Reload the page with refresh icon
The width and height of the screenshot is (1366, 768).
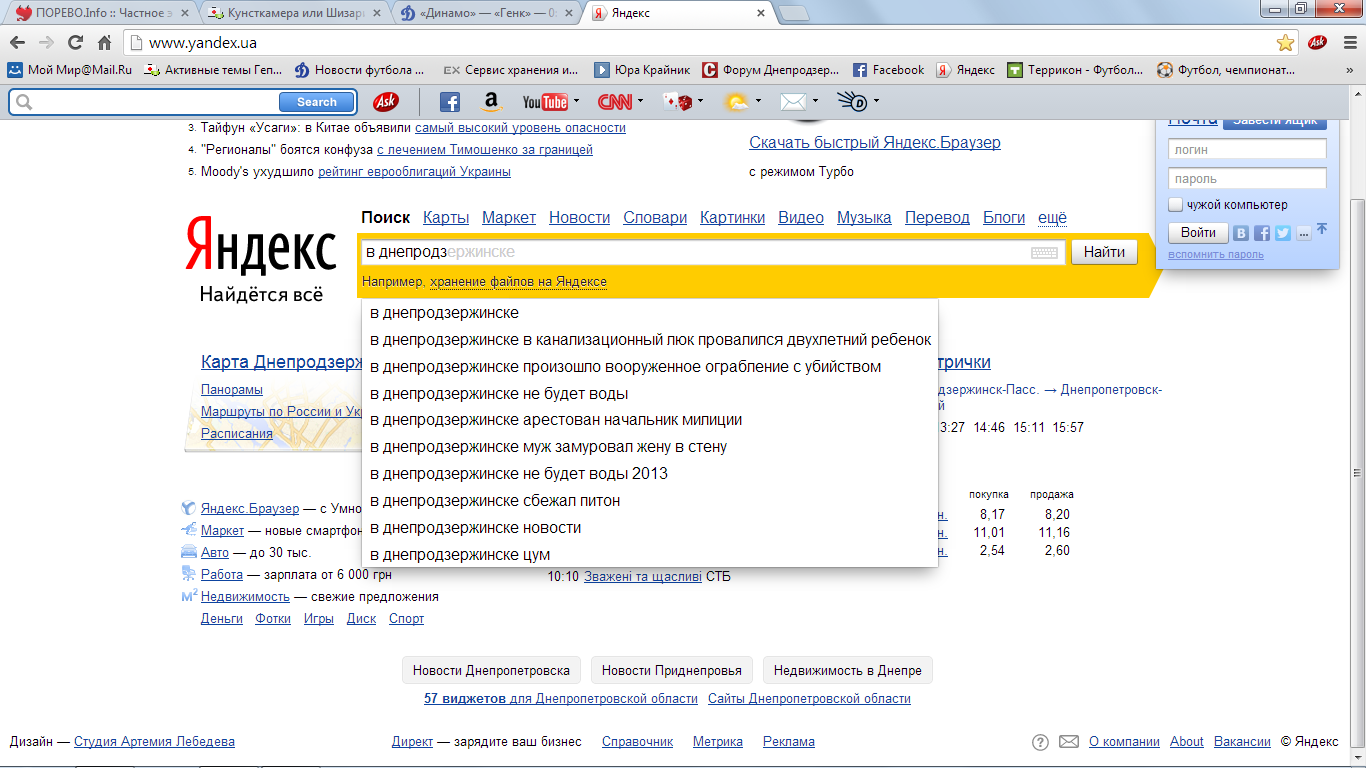[75, 43]
